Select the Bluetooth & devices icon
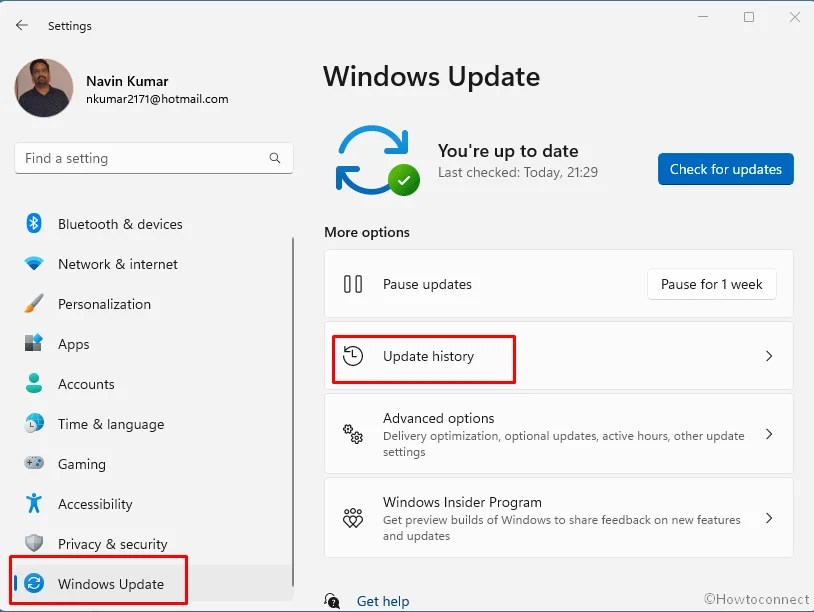 tap(33, 224)
